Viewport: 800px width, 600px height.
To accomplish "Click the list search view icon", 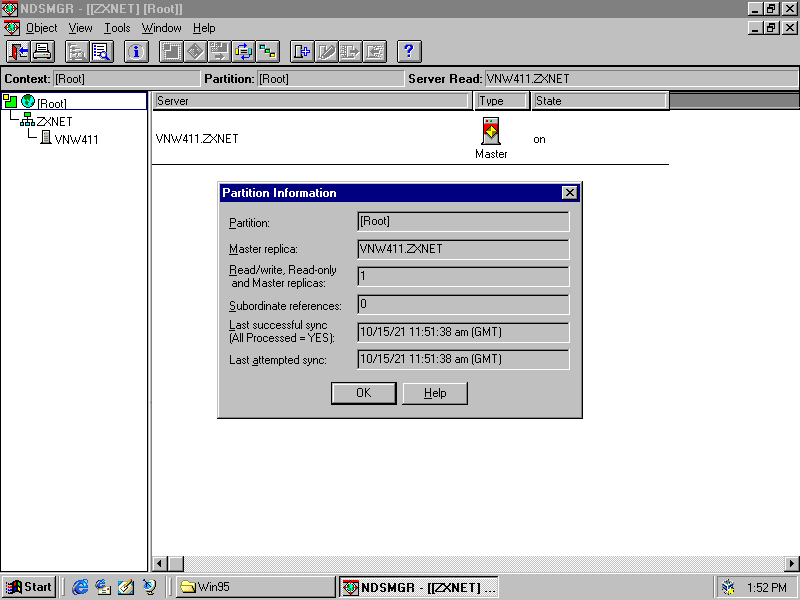I will 102,52.
